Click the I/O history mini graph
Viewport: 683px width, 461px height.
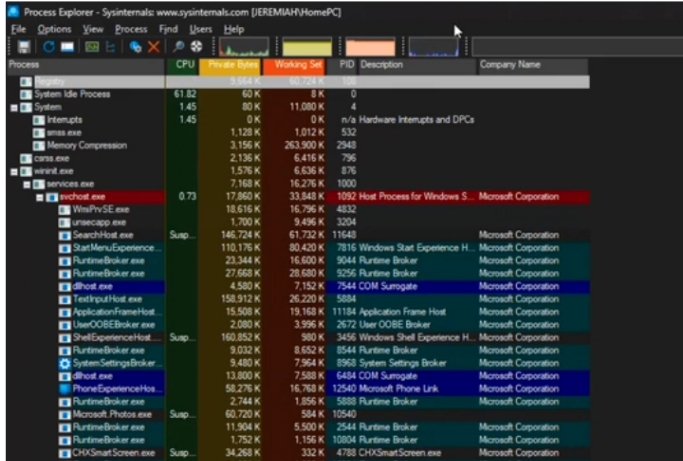pyautogui.click(x=433, y=47)
